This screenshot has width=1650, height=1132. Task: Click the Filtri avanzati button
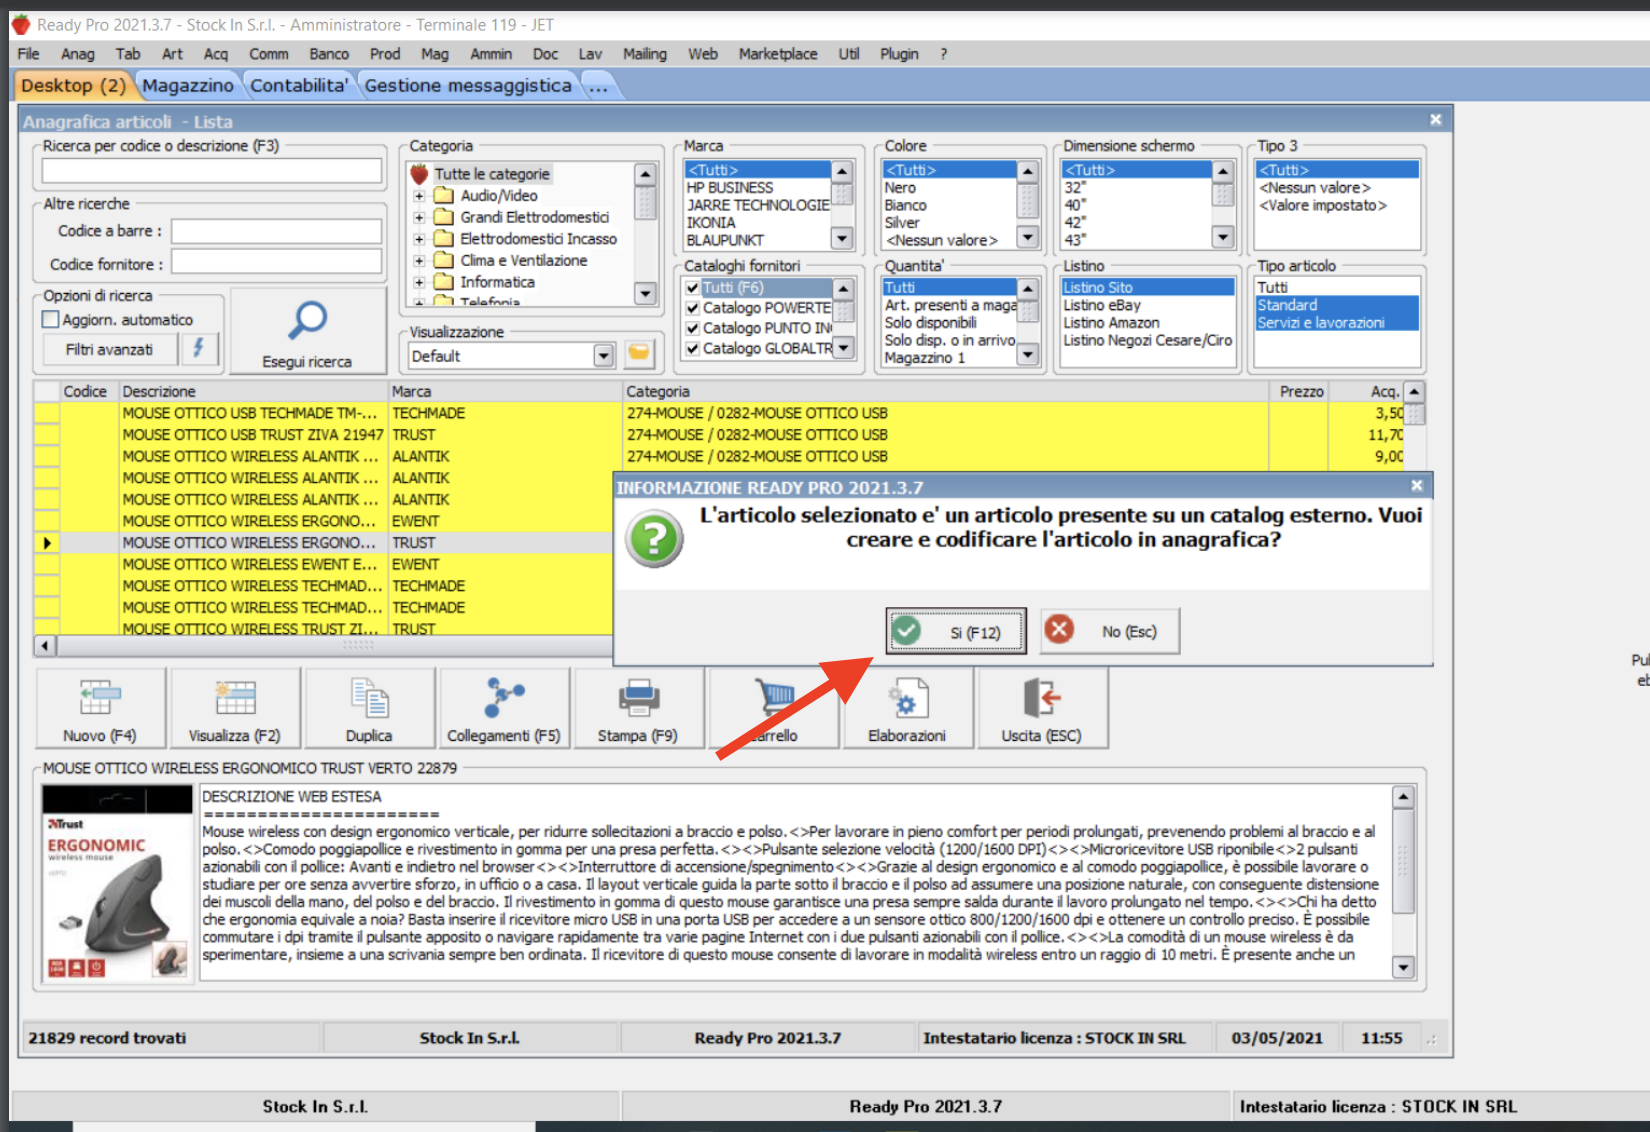click(x=110, y=349)
